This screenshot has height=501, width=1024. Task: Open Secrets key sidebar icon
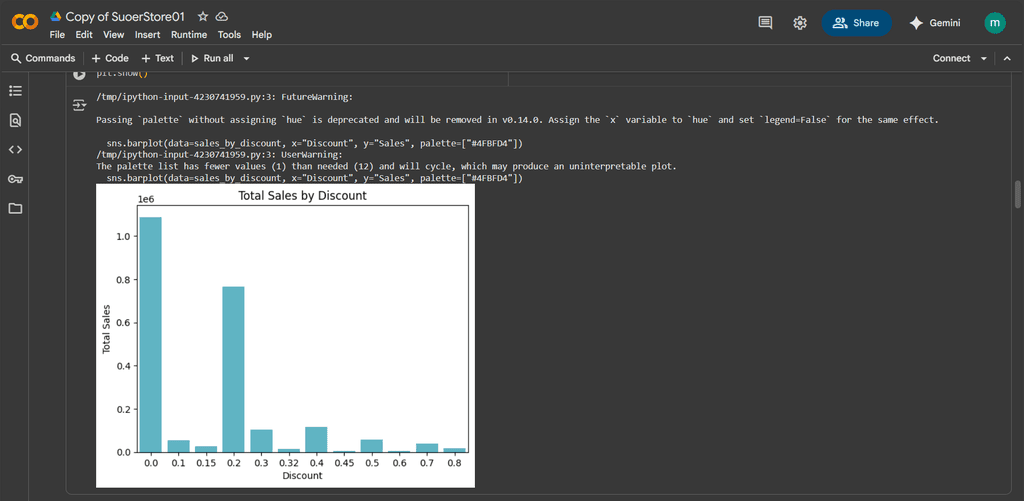[x=15, y=179]
